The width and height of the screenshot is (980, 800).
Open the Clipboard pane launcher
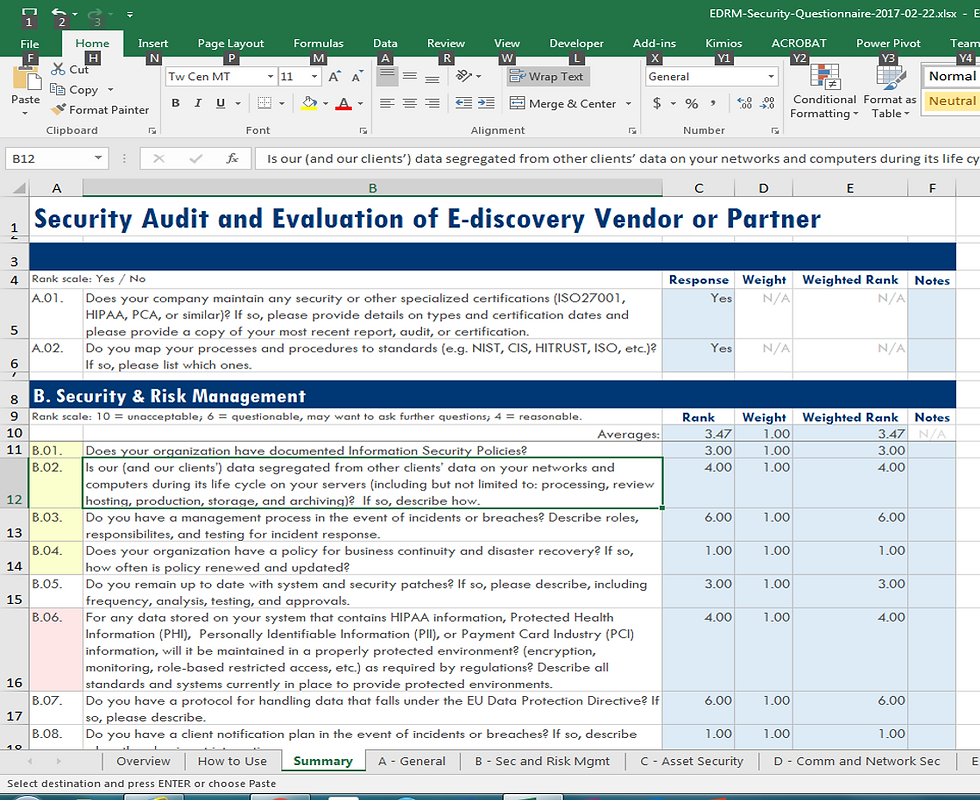pyautogui.click(x=152, y=131)
